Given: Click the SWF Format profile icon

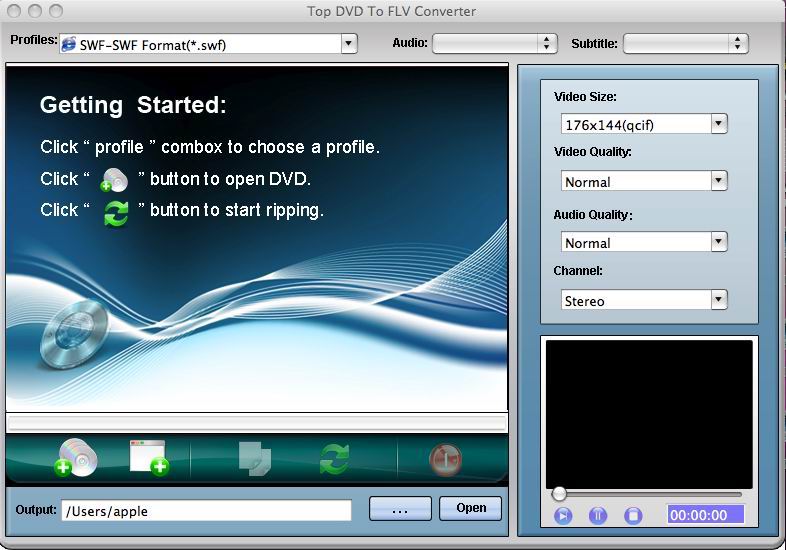Looking at the screenshot, I should [69, 45].
